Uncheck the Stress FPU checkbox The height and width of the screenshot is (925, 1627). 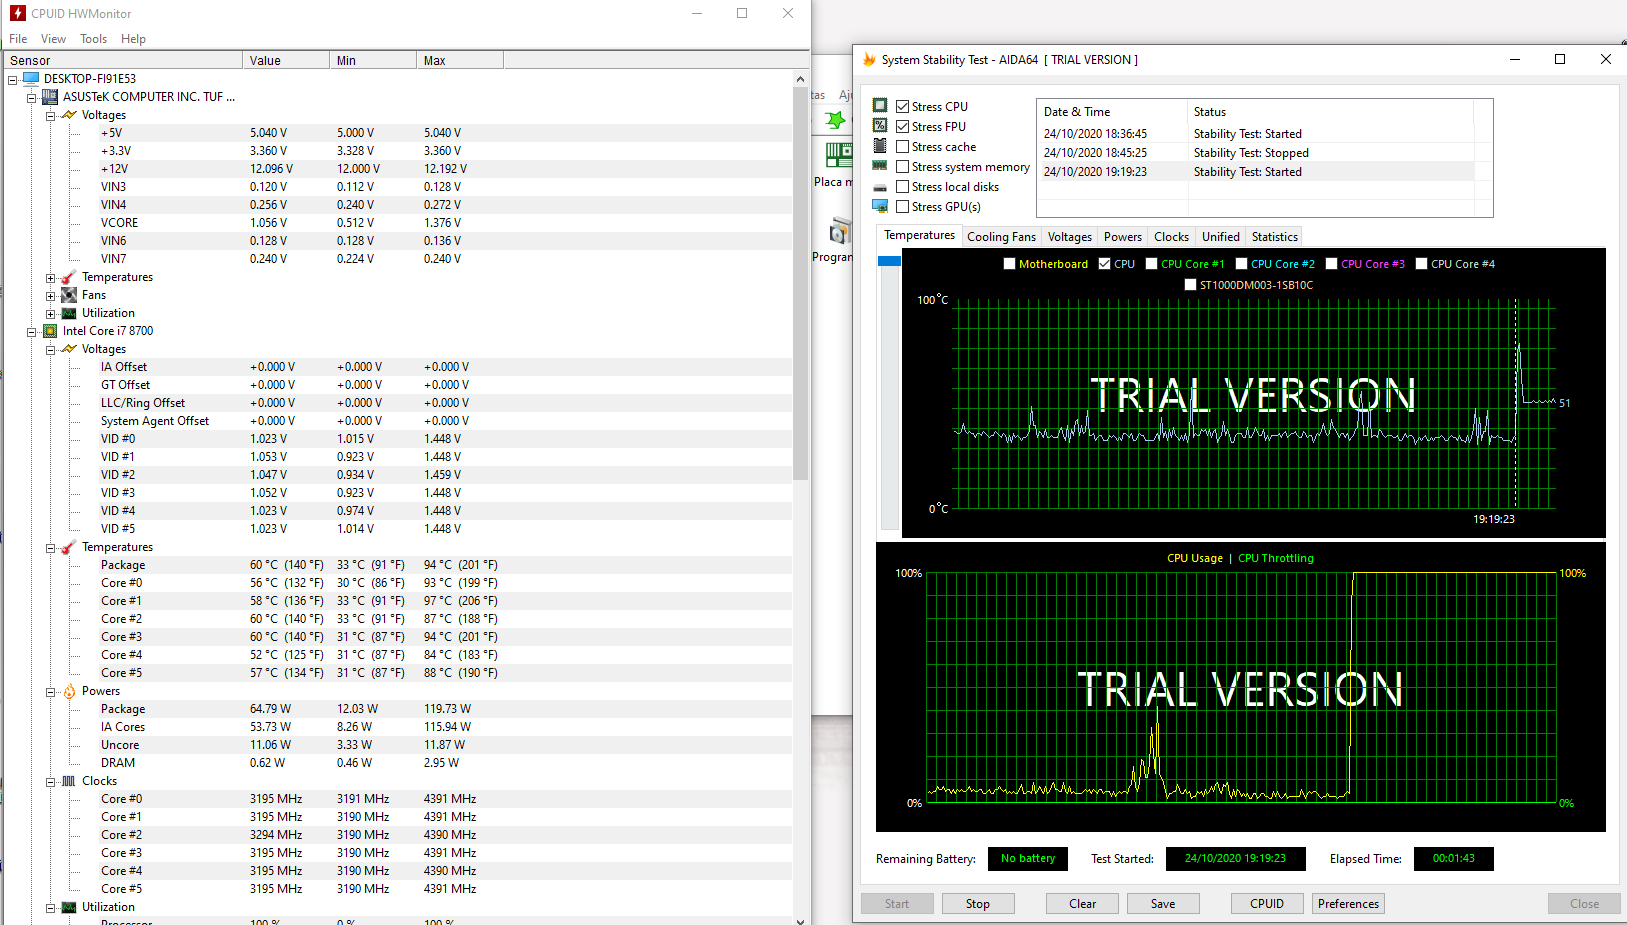[902, 126]
